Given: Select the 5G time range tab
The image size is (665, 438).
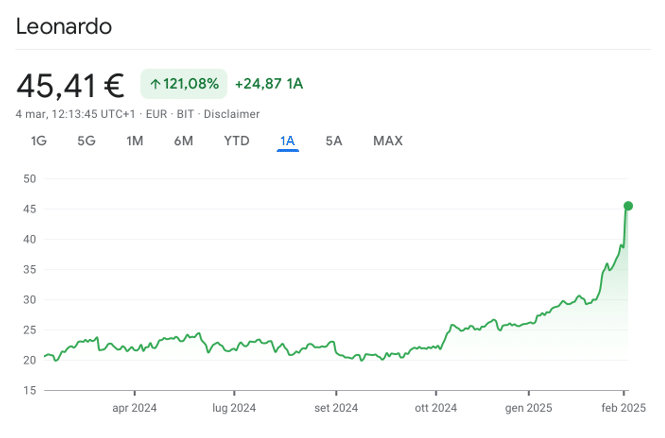Looking at the screenshot, I should click(87, 141).
